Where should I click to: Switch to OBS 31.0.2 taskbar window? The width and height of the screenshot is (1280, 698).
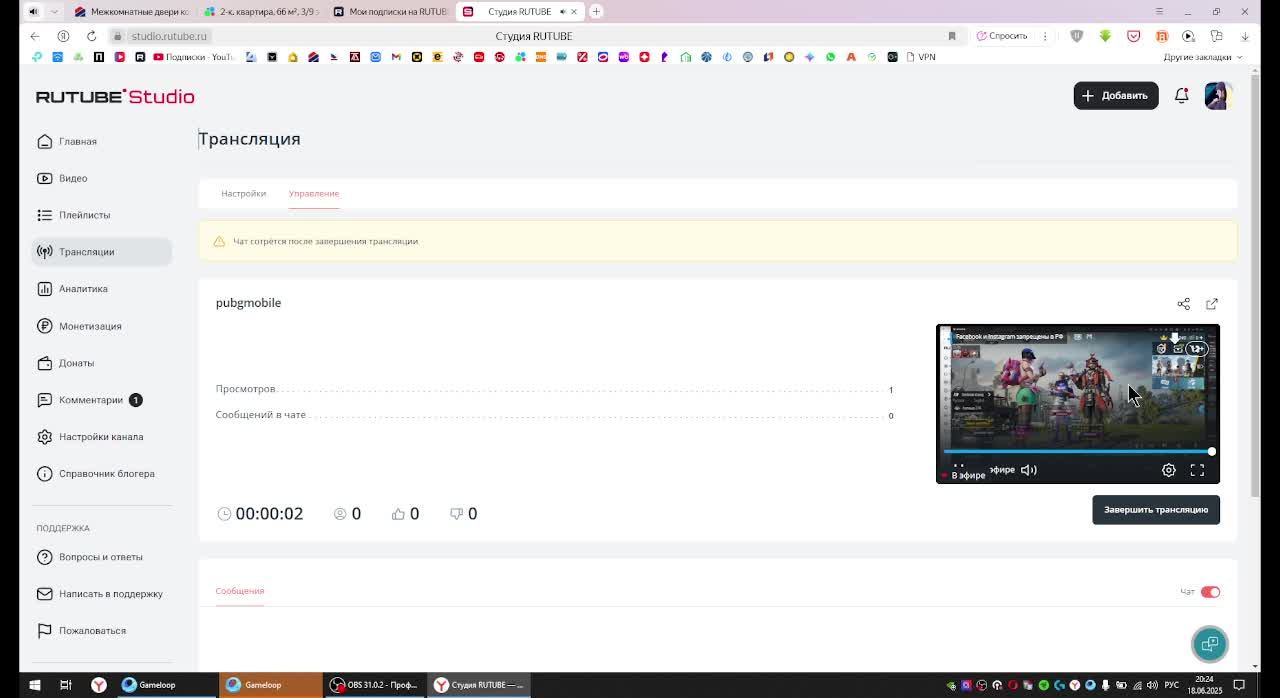pyautogui.click(x=375, y=685)
